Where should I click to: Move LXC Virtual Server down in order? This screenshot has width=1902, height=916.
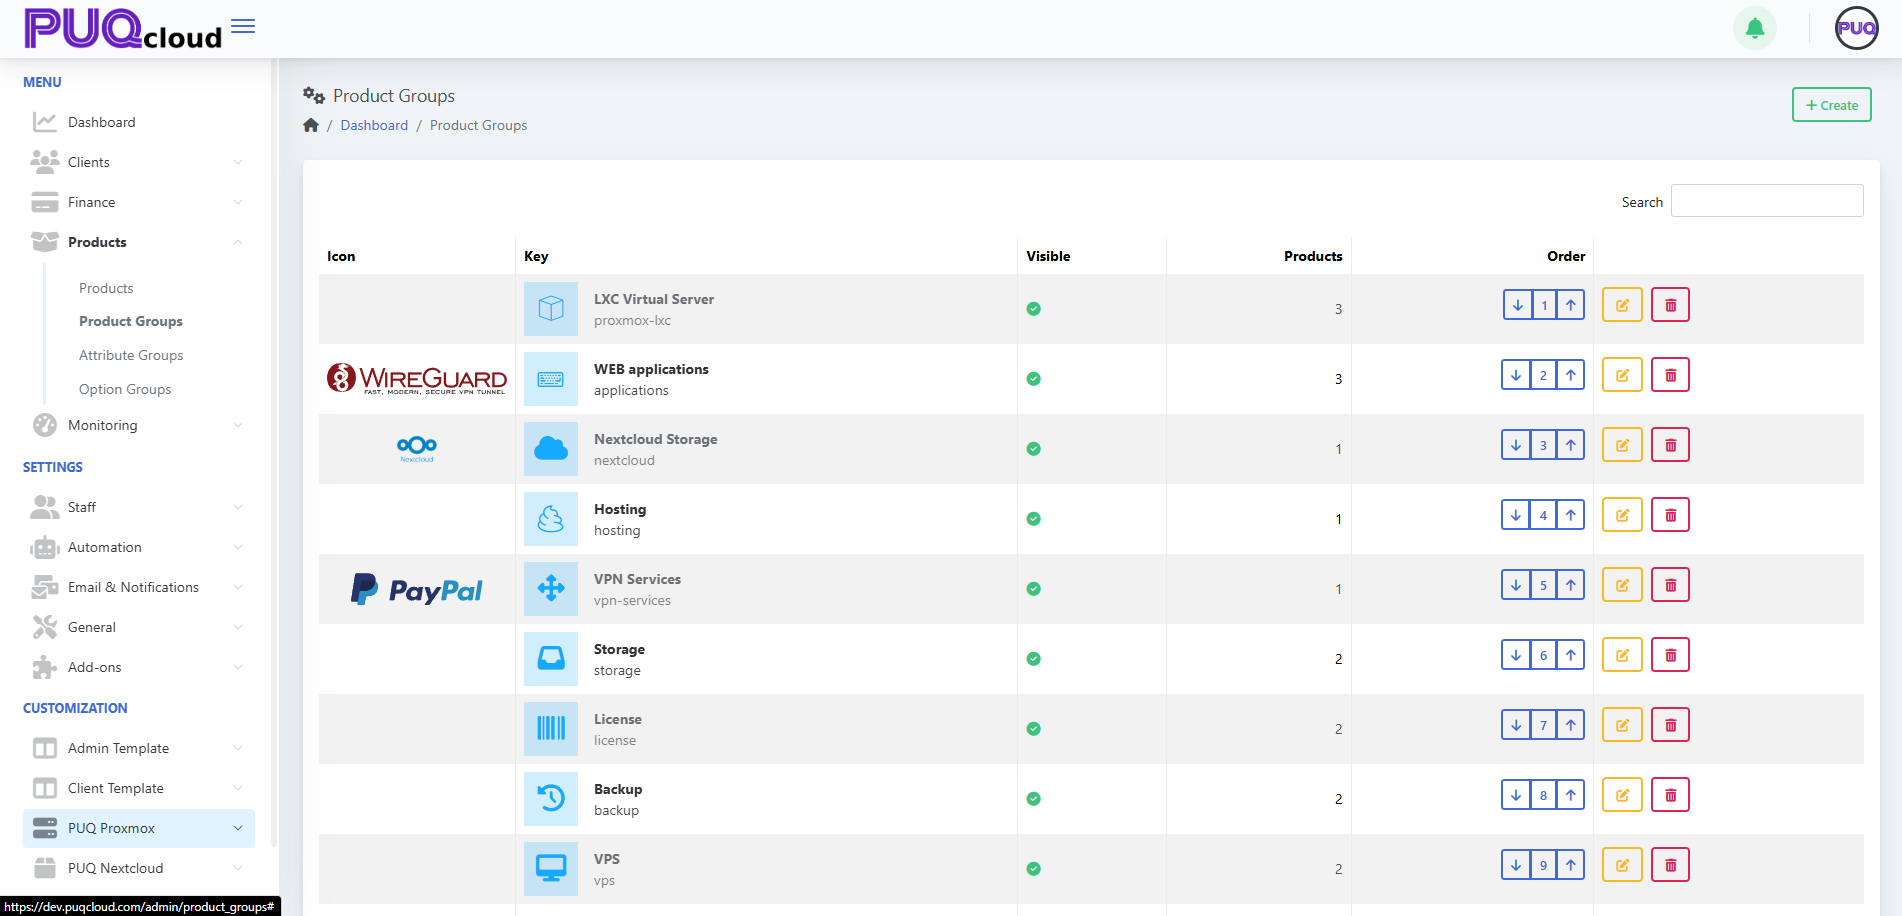coord(1517,305)
